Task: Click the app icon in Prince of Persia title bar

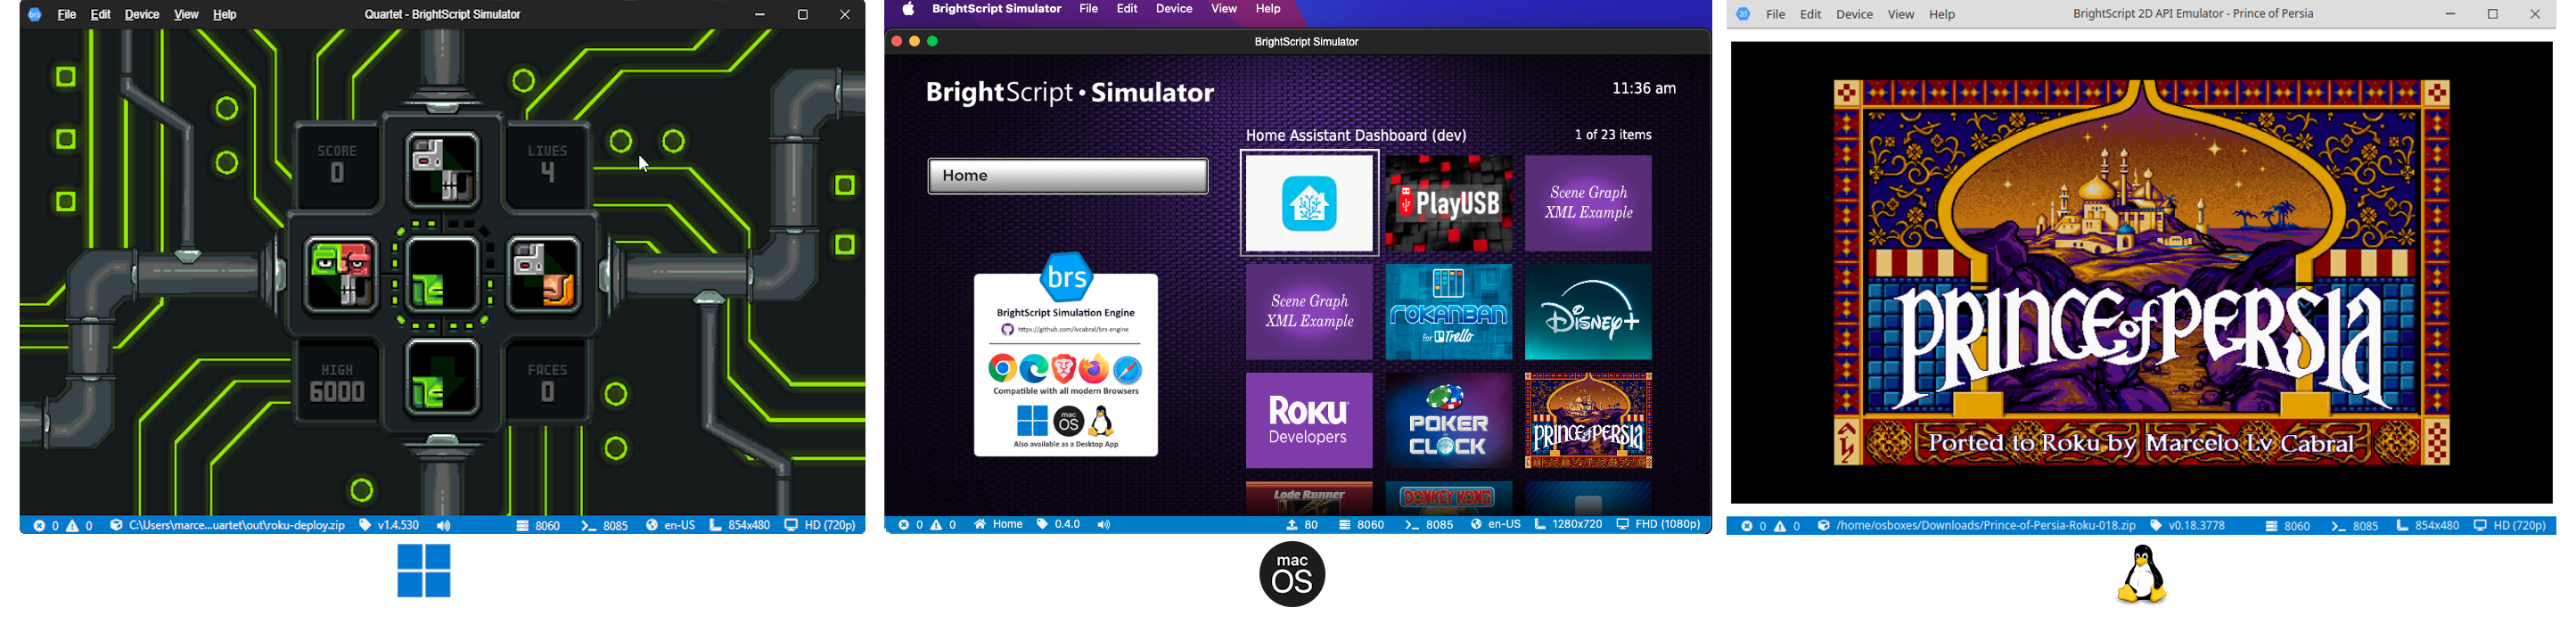Action: pos(1743,15)
